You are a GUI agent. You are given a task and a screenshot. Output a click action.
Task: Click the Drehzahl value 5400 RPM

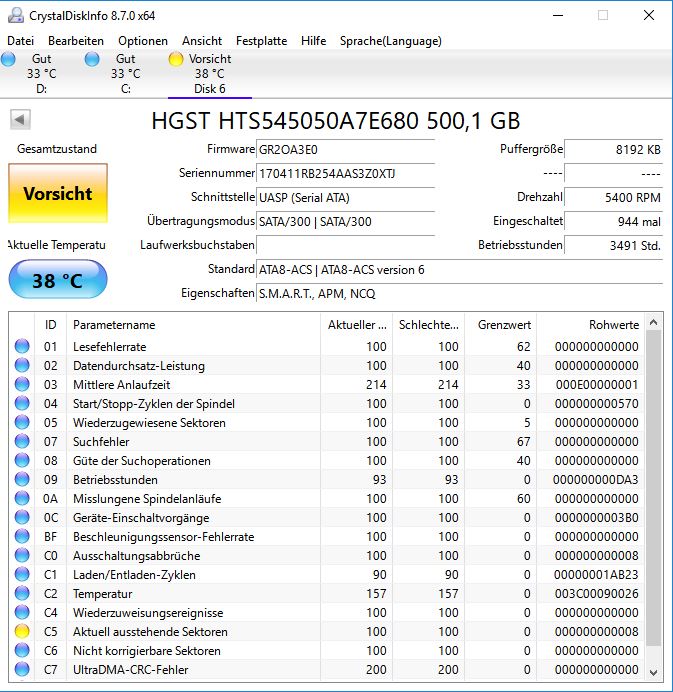coord(613,197)
